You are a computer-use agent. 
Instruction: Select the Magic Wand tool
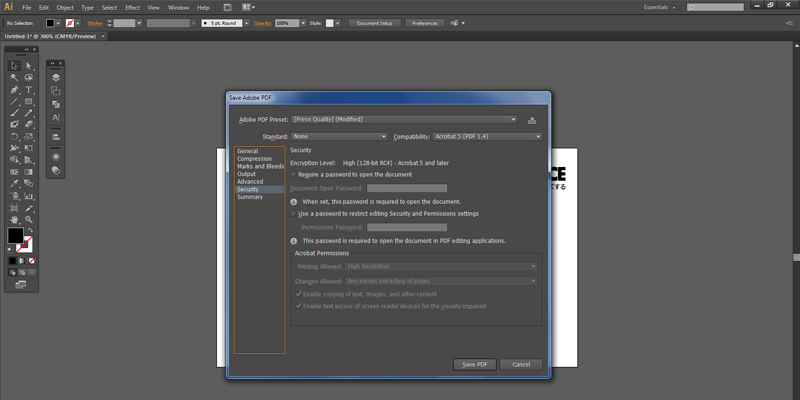coord(14,78)
